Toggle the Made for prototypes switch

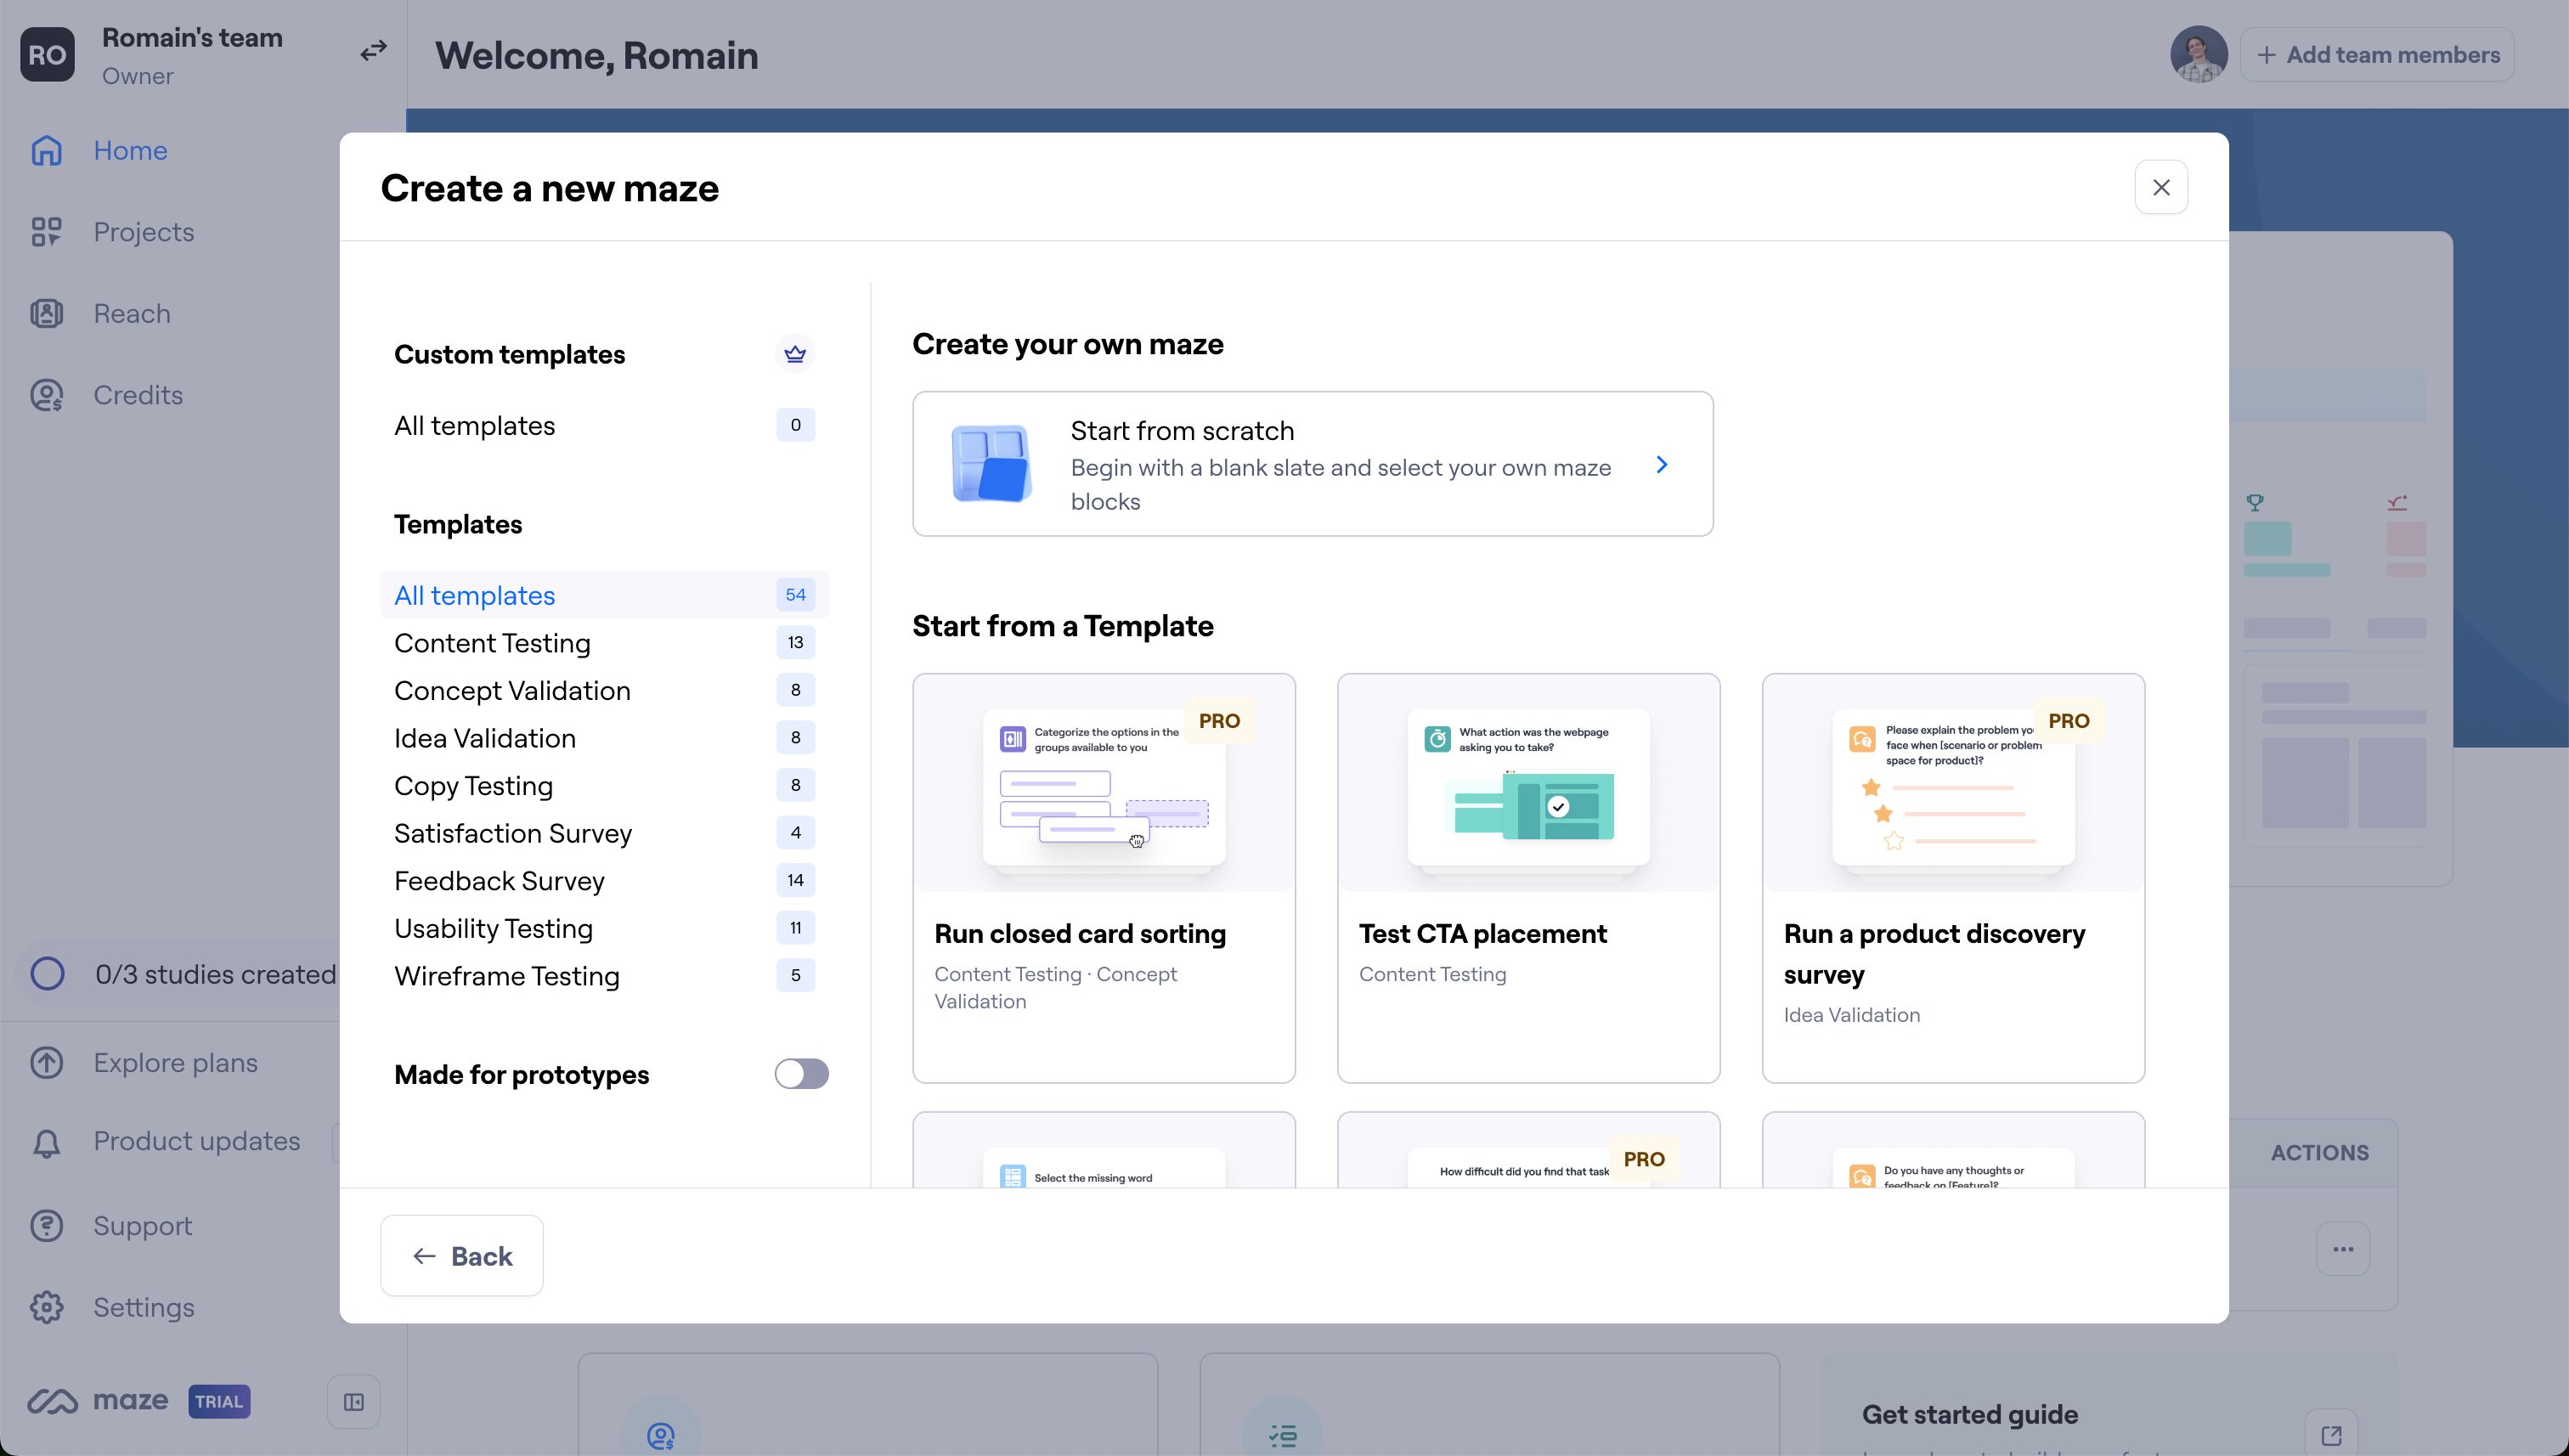click(x=801, y=1074)
